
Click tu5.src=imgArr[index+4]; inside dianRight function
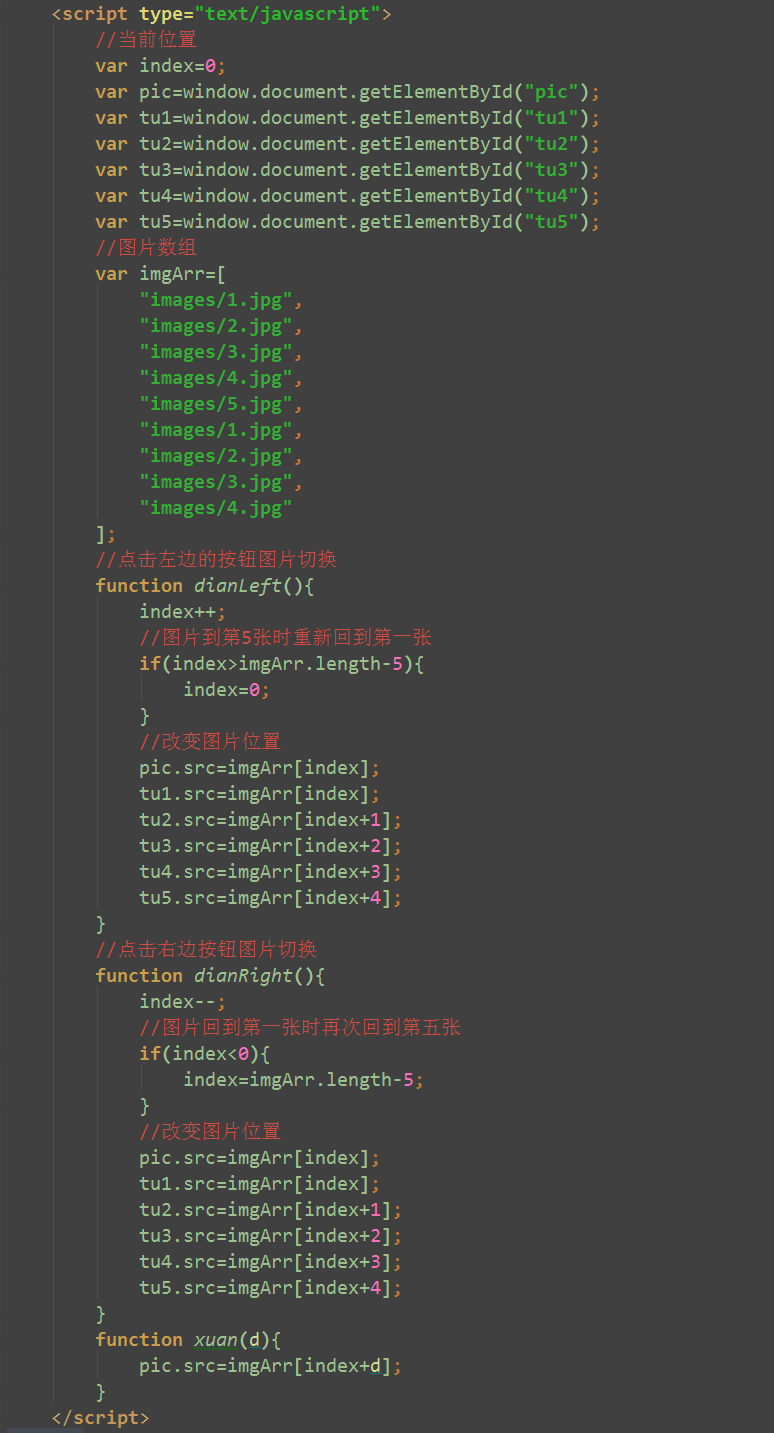tap(271, 1288)
